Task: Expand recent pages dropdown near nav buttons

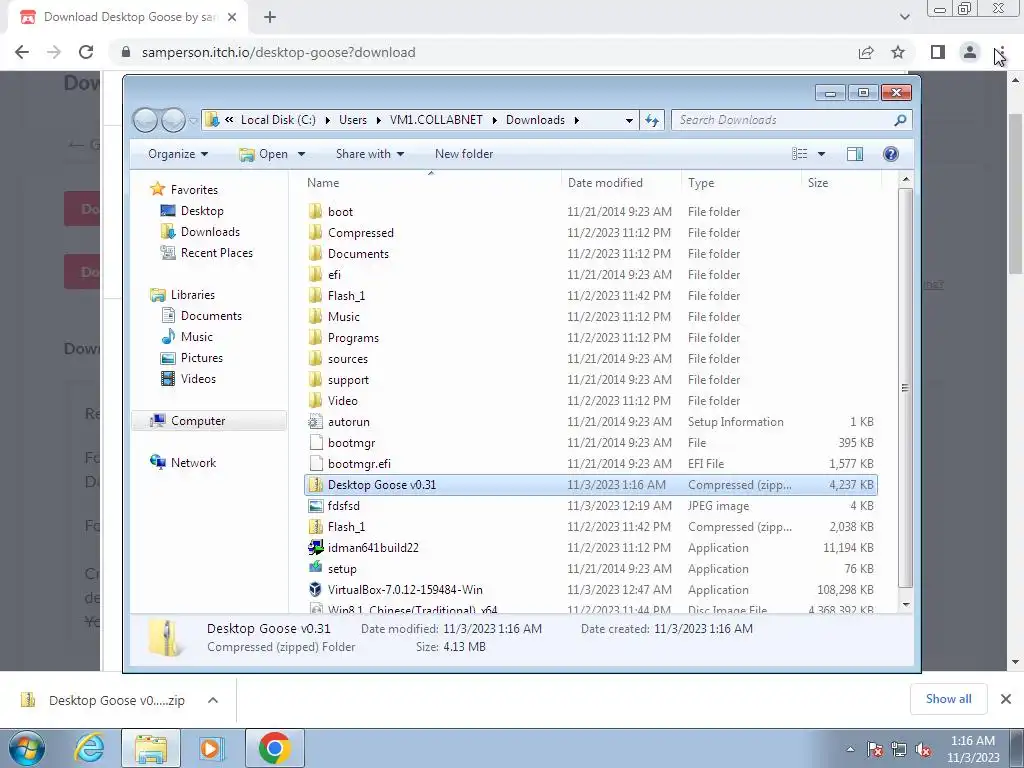Action: pos(193,120)
